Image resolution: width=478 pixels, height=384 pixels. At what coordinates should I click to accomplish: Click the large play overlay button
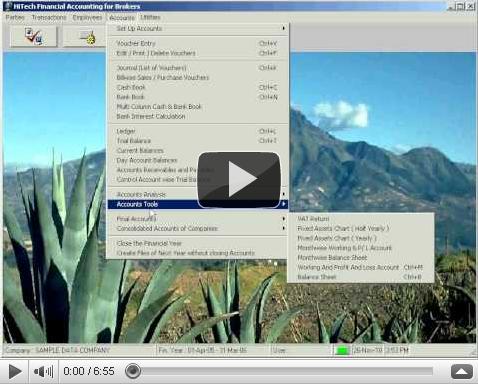tap(239, 180)
